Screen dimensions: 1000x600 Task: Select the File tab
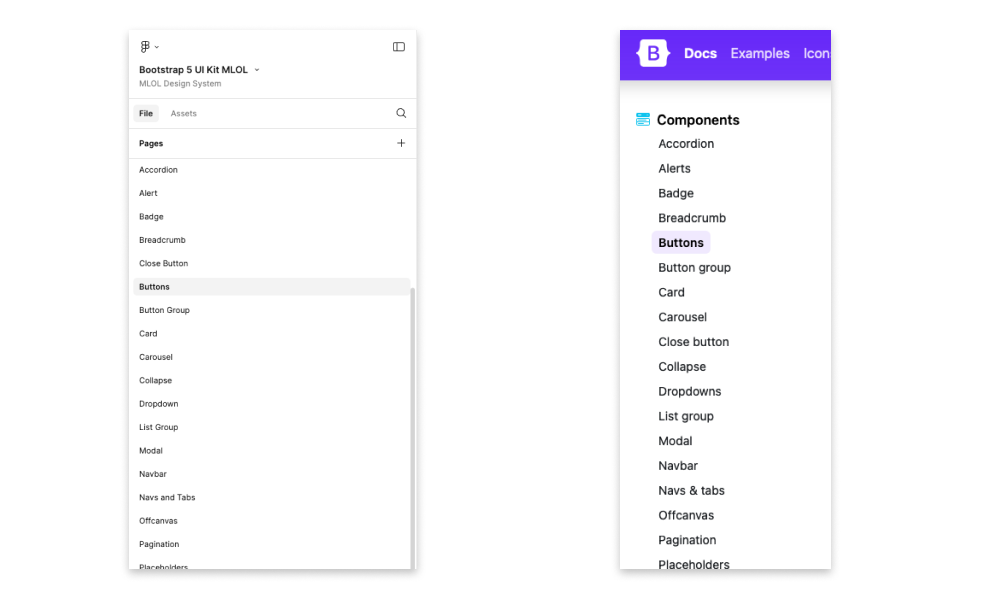[146, 114]
